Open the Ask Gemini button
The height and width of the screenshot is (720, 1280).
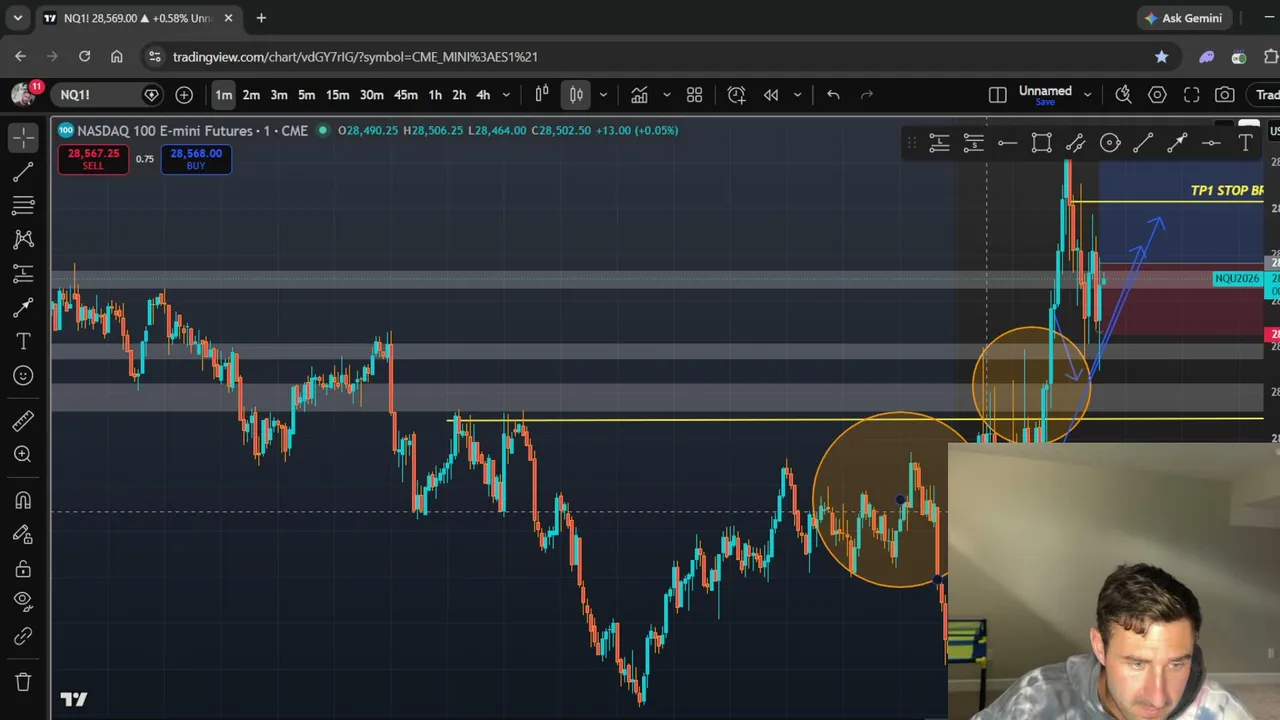1185,18
